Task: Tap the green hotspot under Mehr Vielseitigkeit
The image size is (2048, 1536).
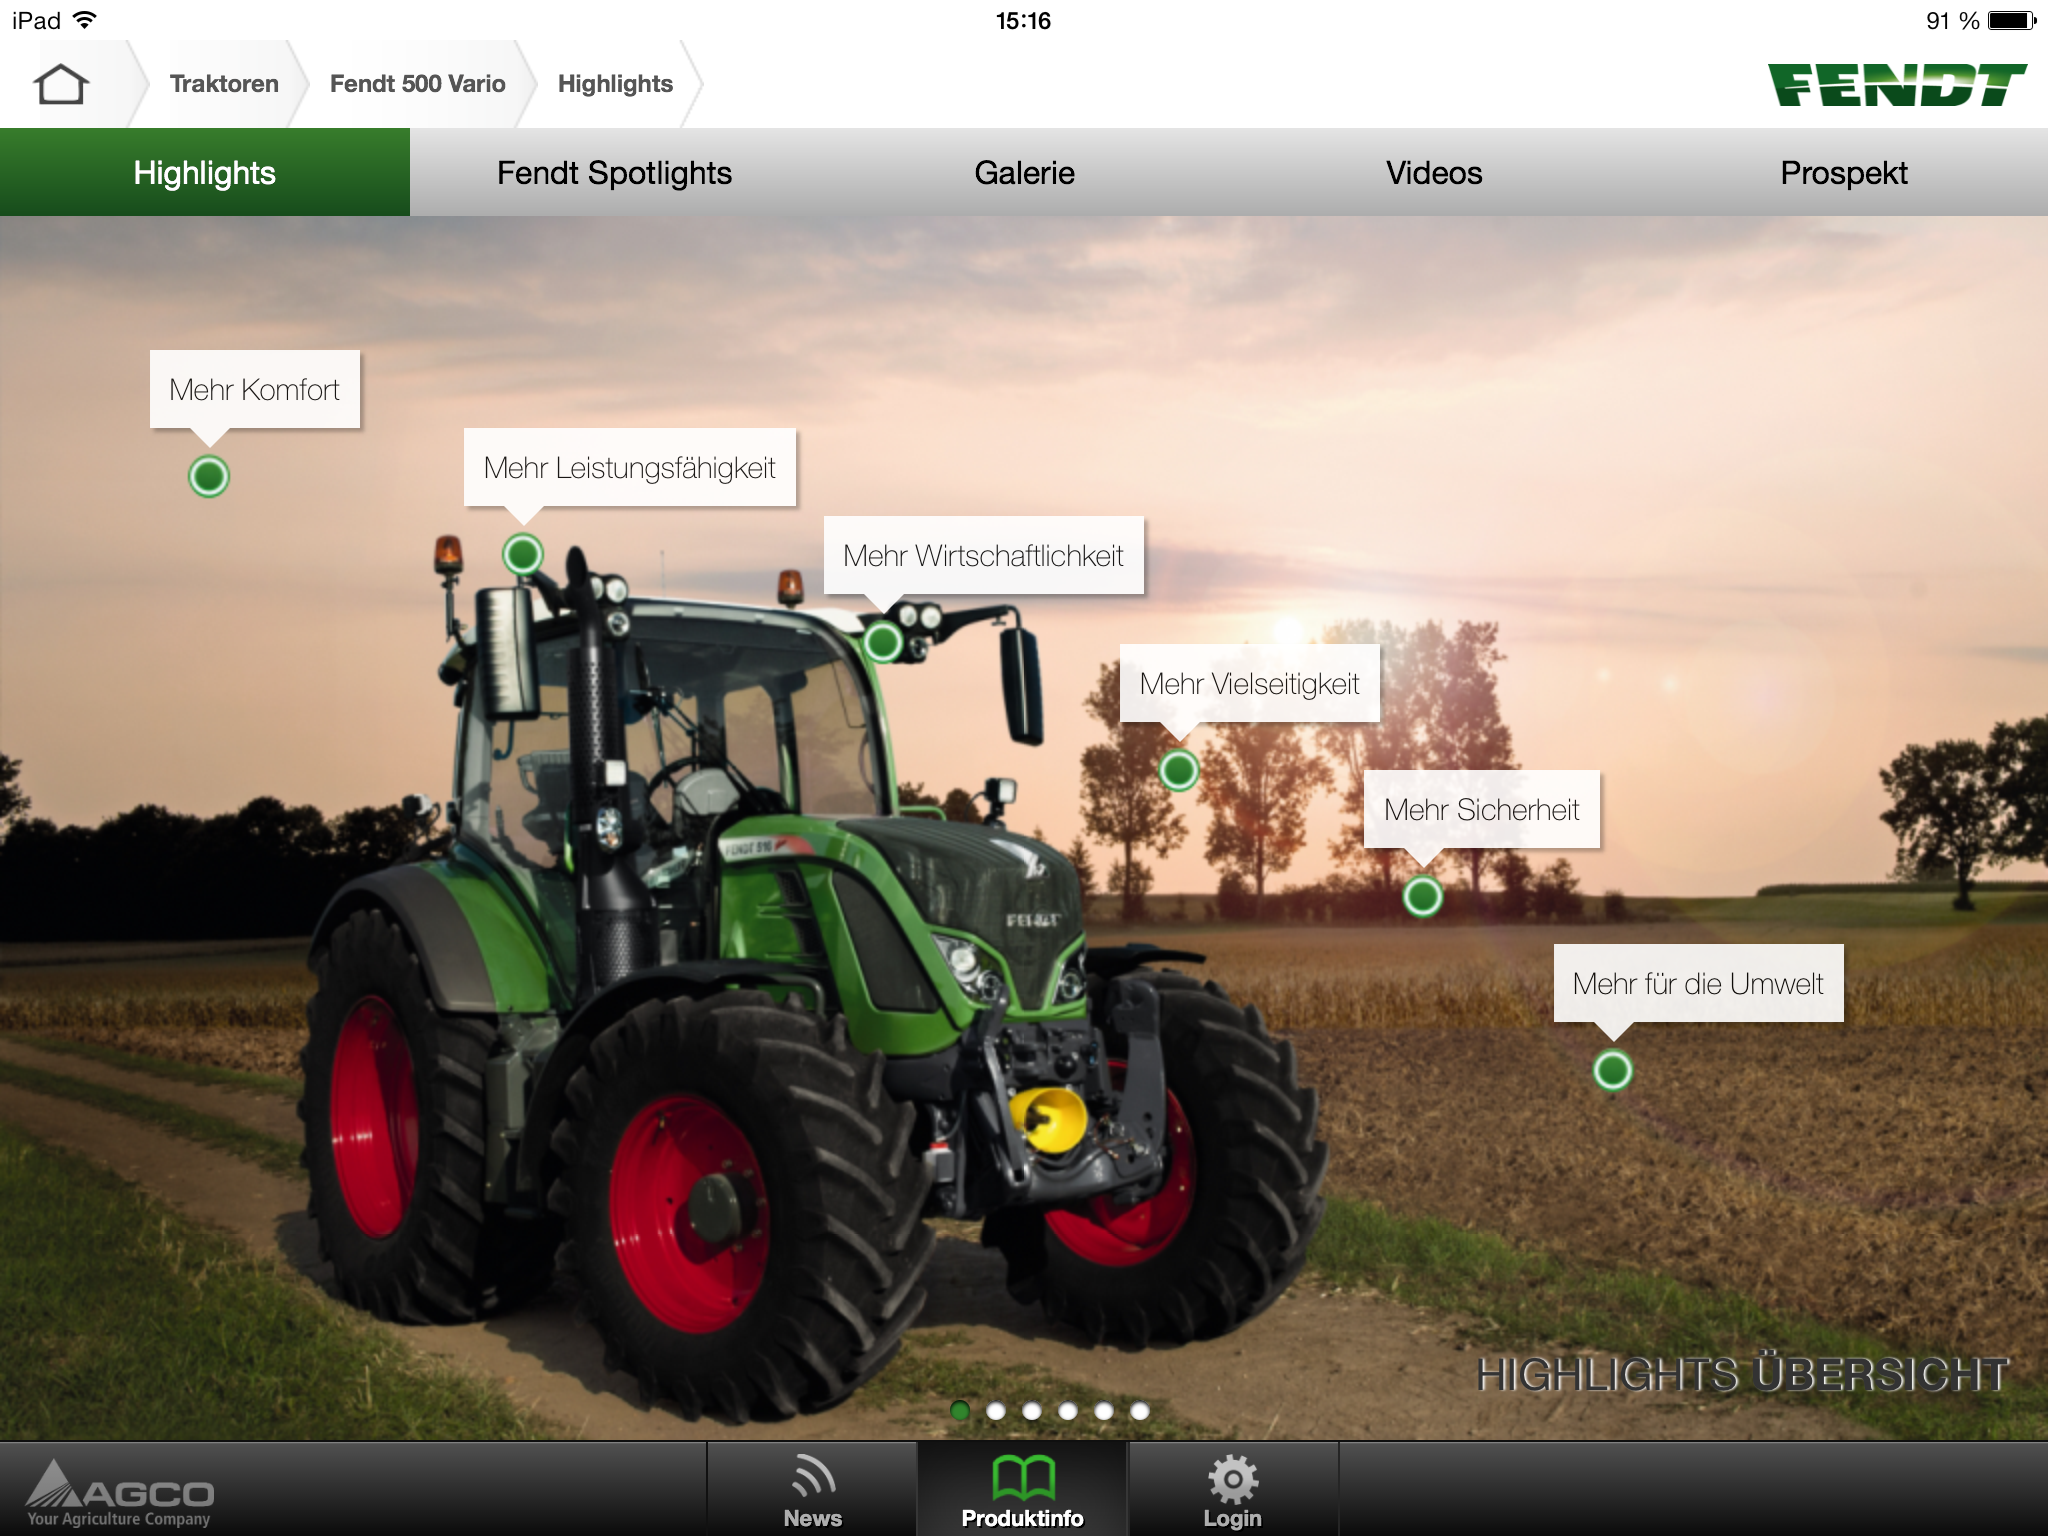Action: click(x=1179, y=770)
